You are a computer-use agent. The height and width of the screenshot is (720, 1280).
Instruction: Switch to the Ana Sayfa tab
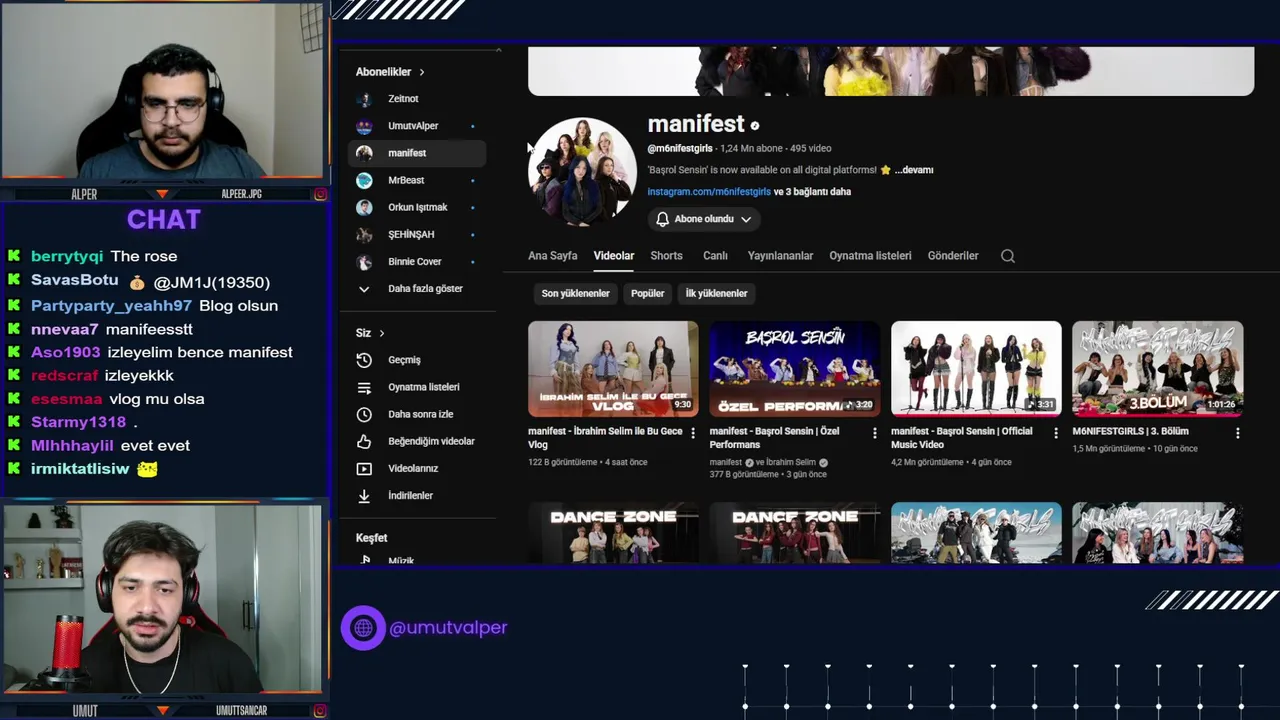pyautogui.click(x=553, y=256)
